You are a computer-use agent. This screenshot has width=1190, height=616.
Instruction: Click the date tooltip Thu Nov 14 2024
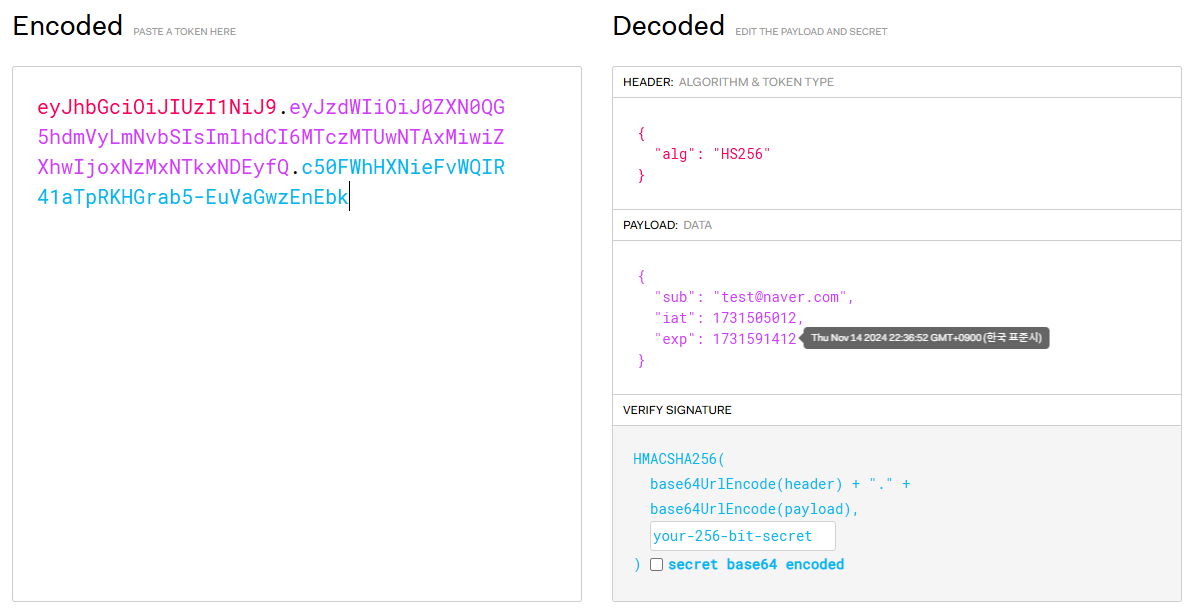[926, 338]
